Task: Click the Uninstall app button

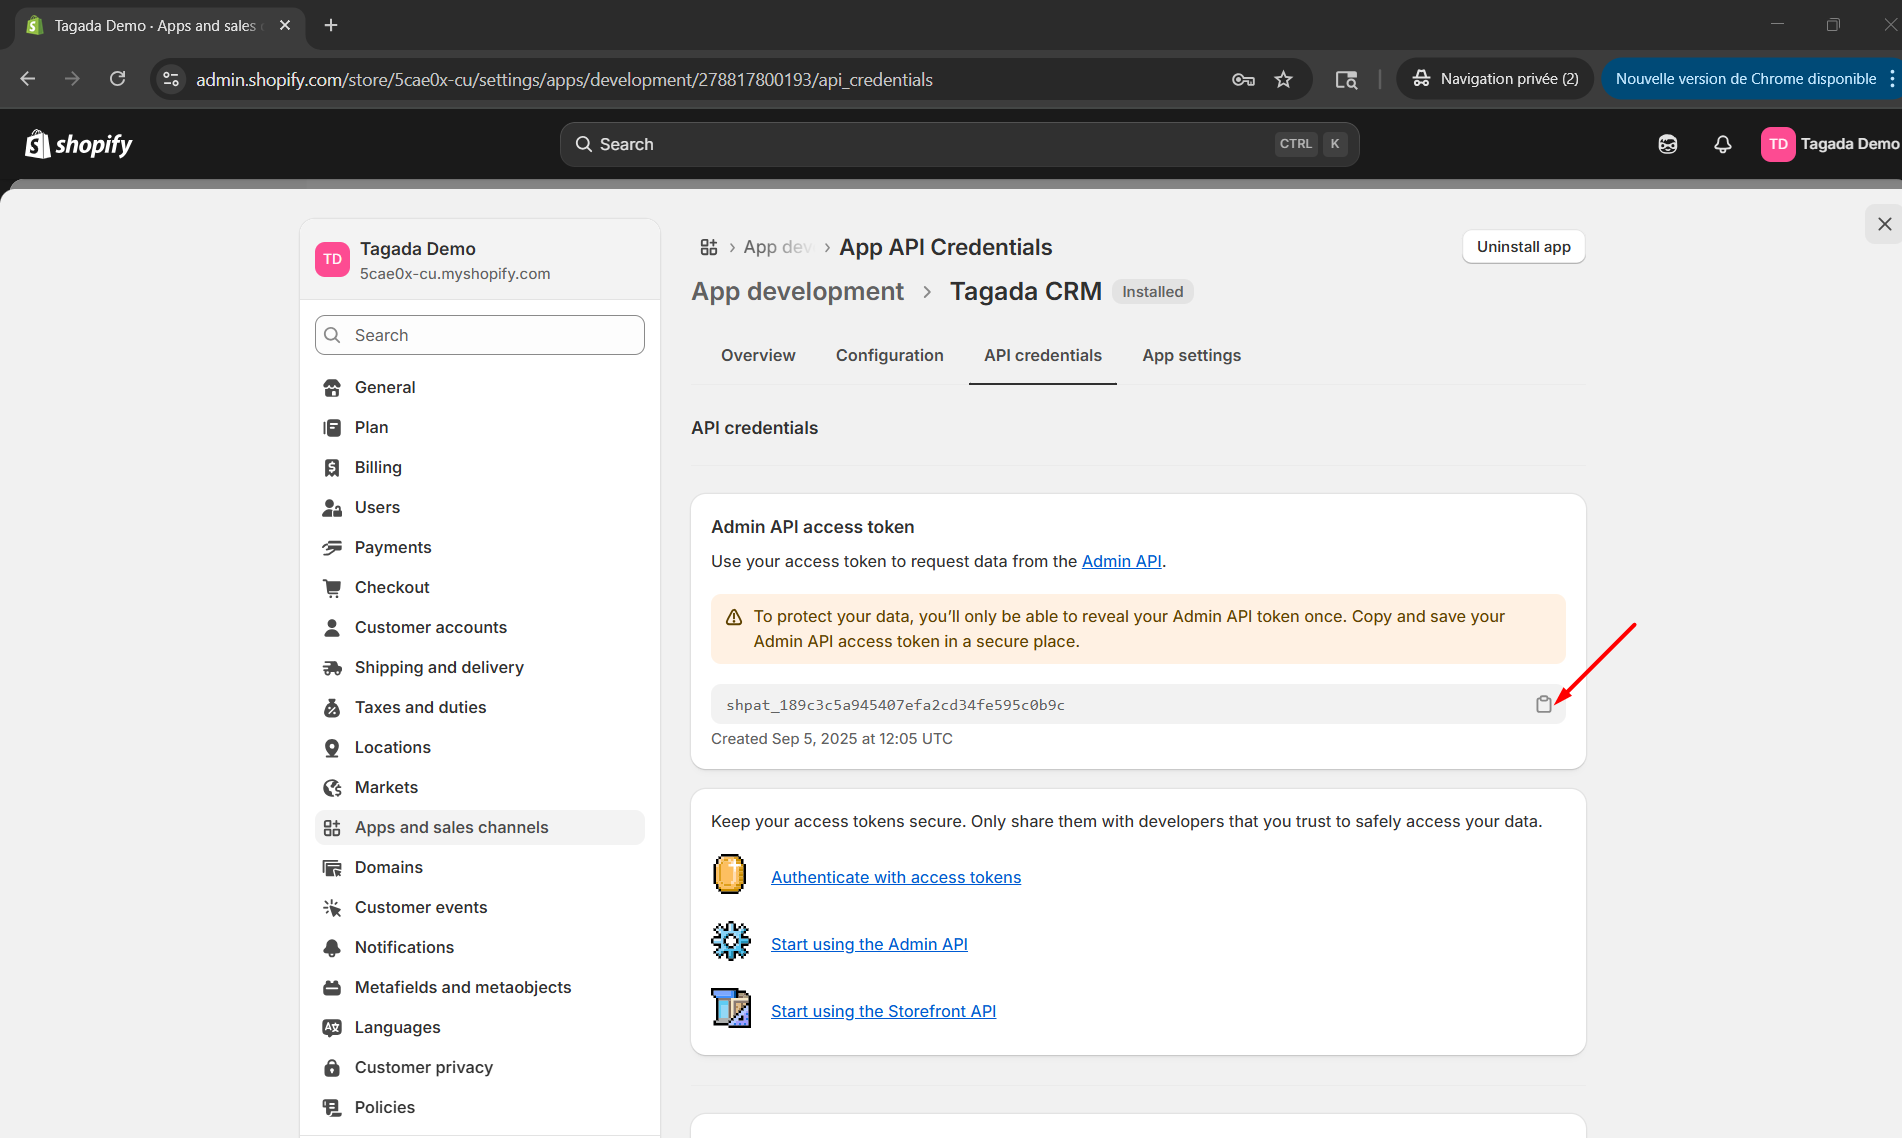Action: coord(1523,247)
